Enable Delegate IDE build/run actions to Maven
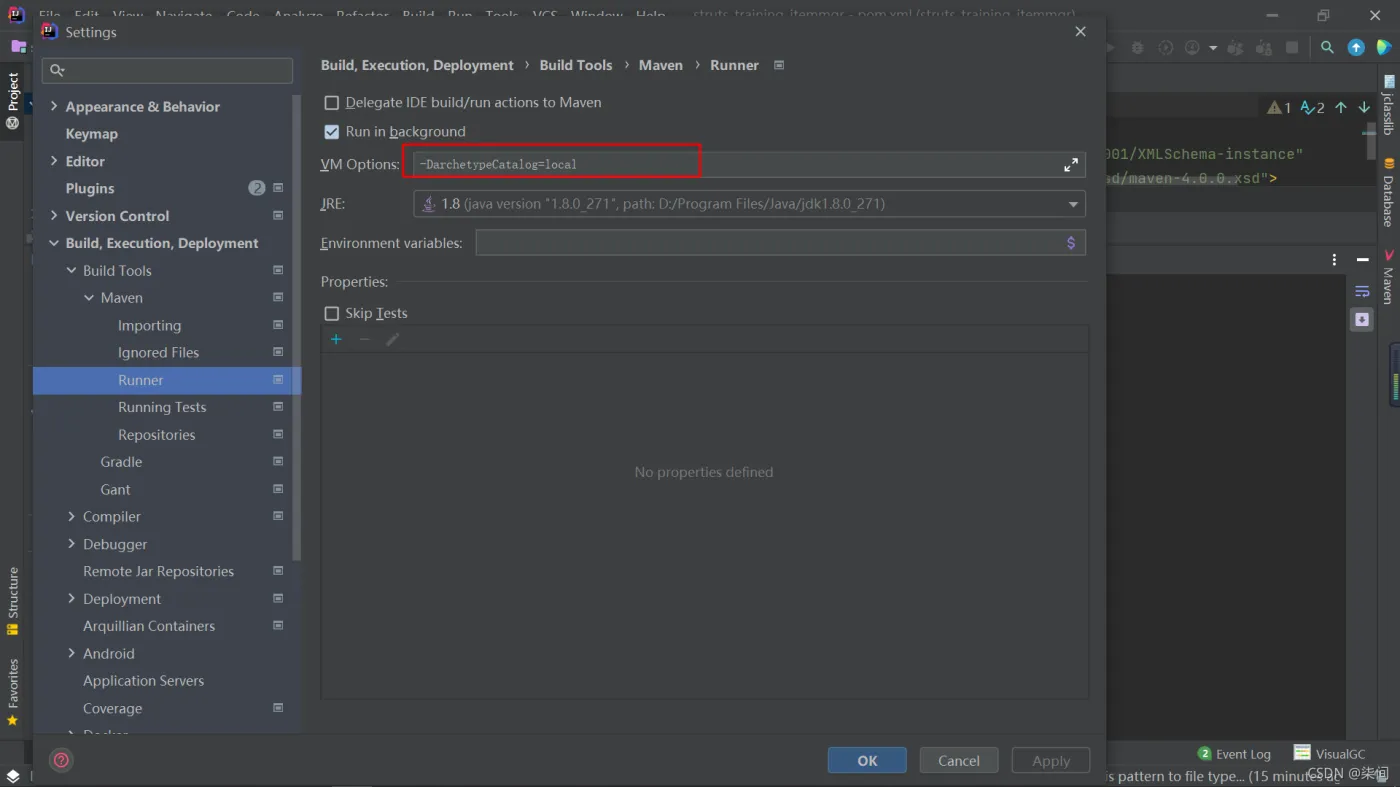This screenshot has height=787, width=1400. coord(332,103)
